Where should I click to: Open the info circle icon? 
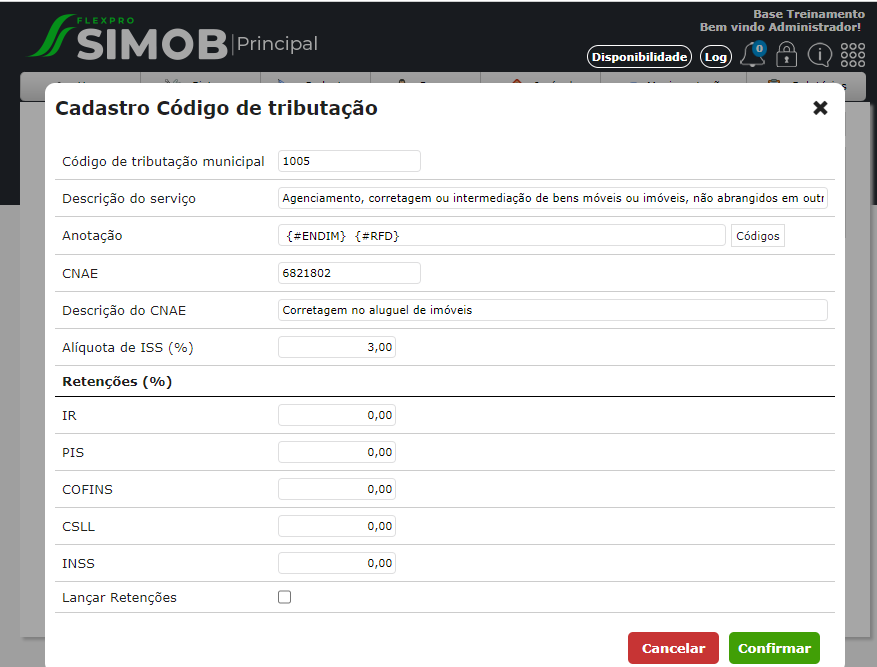click(819, 56)
